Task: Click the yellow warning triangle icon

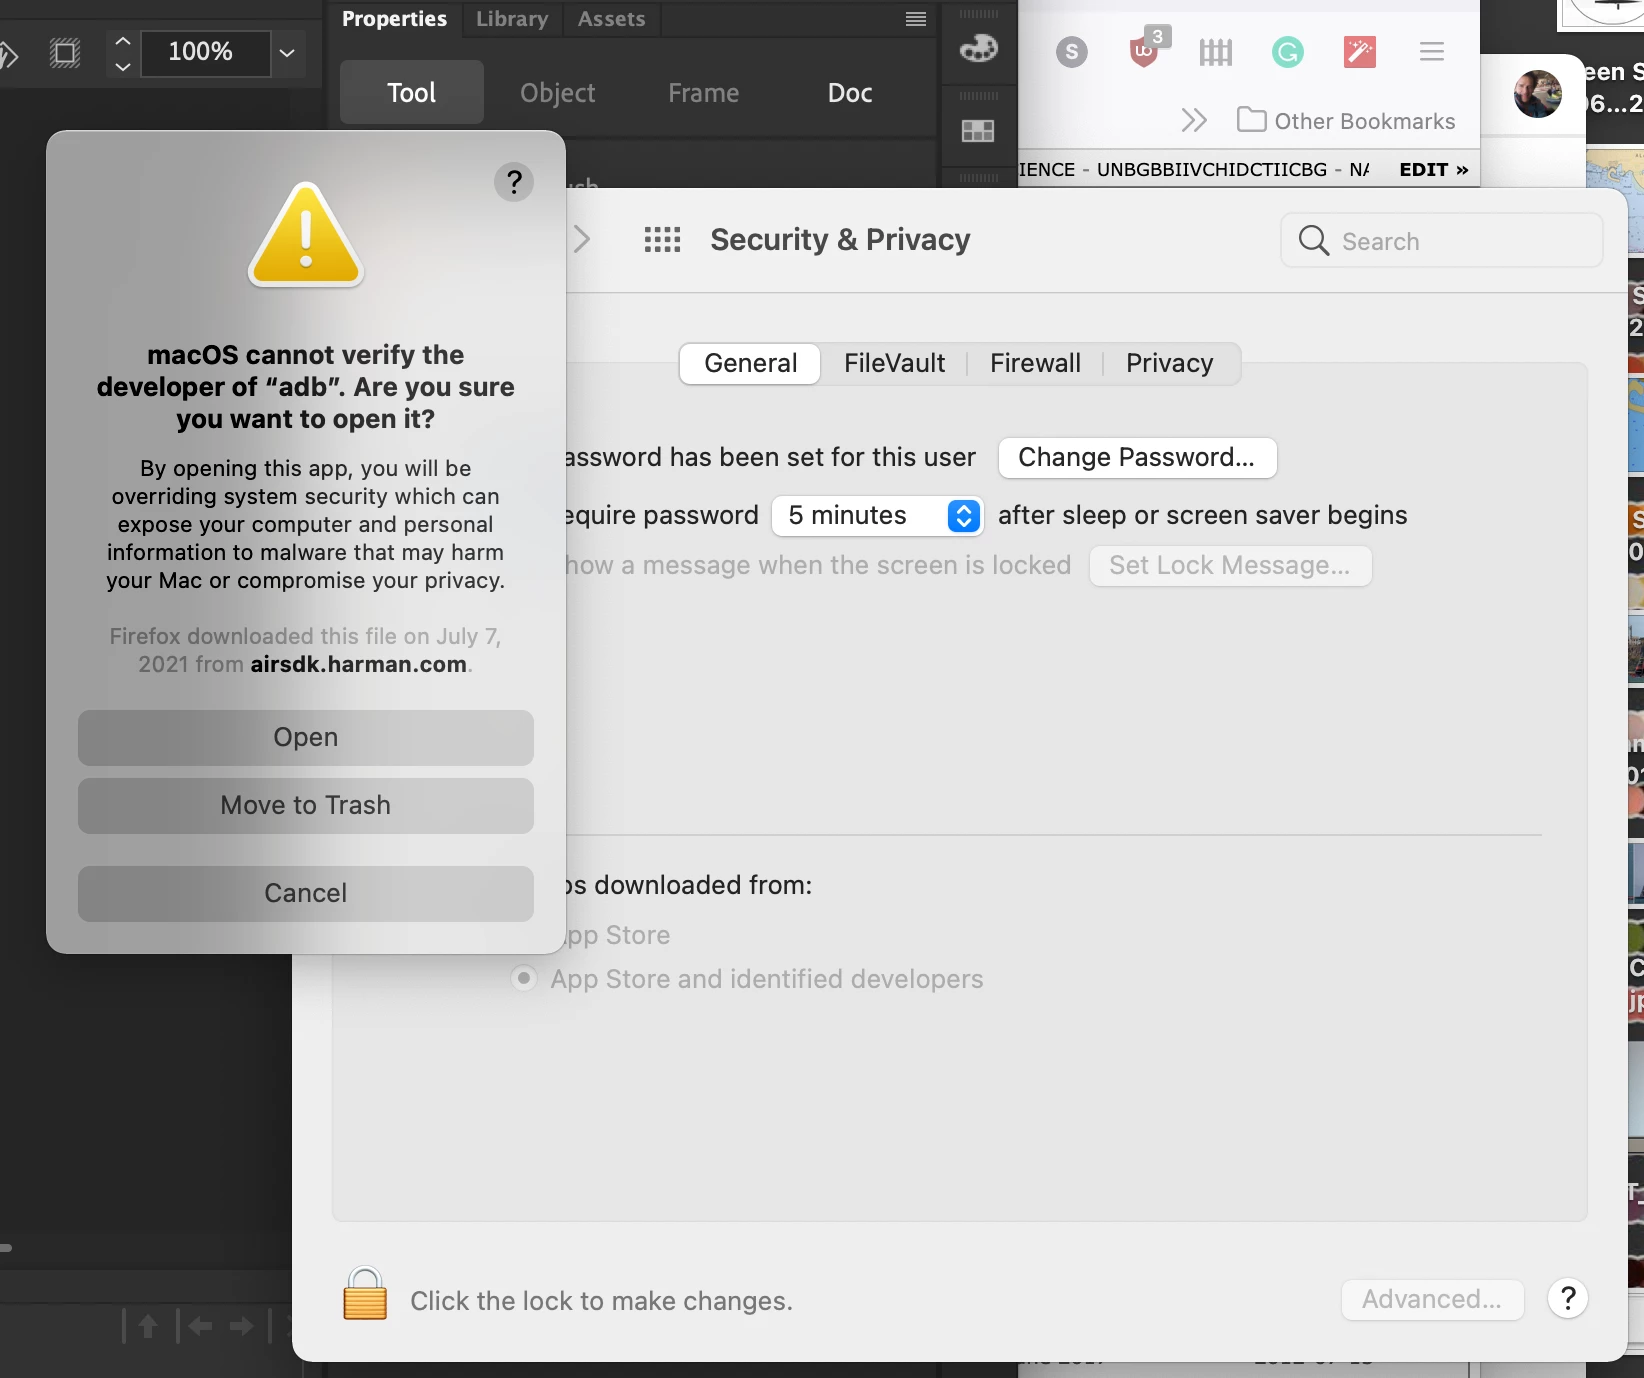Action: click(306, 235)
